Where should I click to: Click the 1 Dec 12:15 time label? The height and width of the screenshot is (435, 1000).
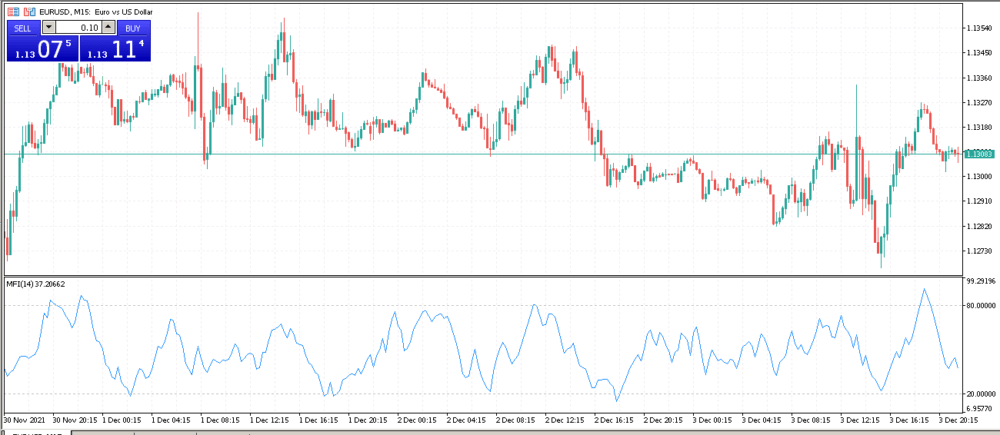pyautogui.click(x=270, y=420)
